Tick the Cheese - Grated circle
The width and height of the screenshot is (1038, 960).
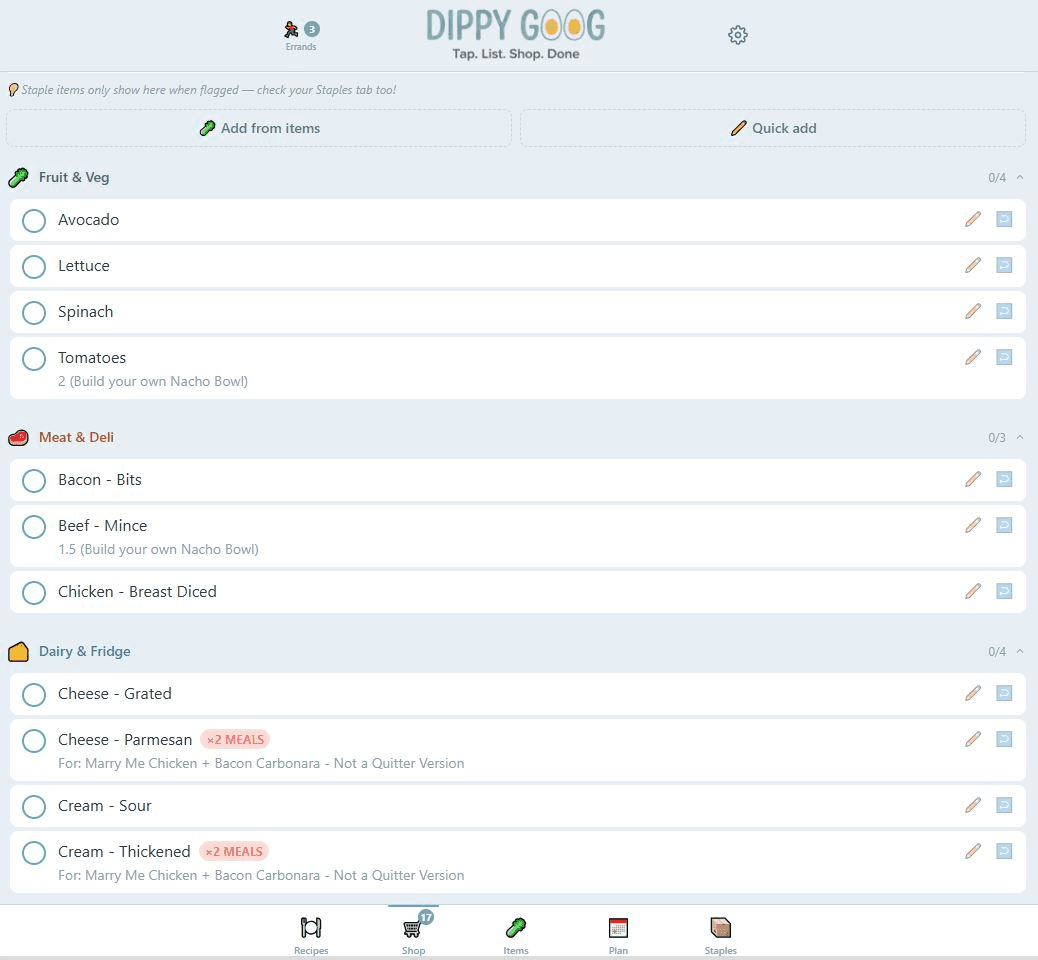[x=34, y=694]
